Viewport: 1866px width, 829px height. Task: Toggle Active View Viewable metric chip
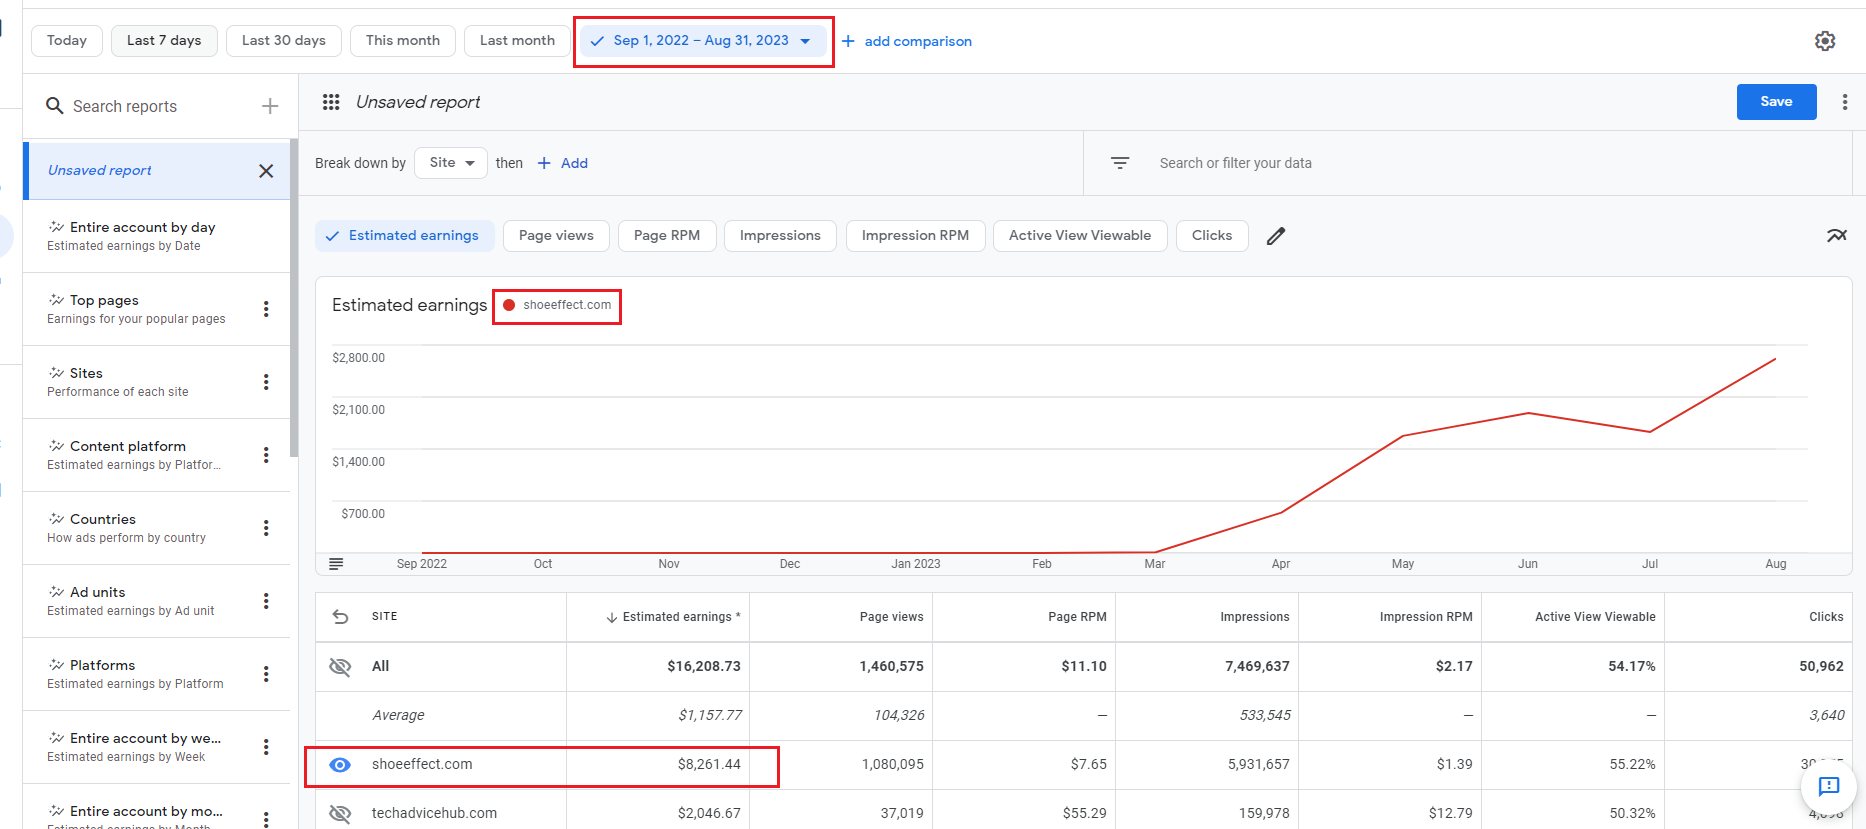click(1080, 236)
